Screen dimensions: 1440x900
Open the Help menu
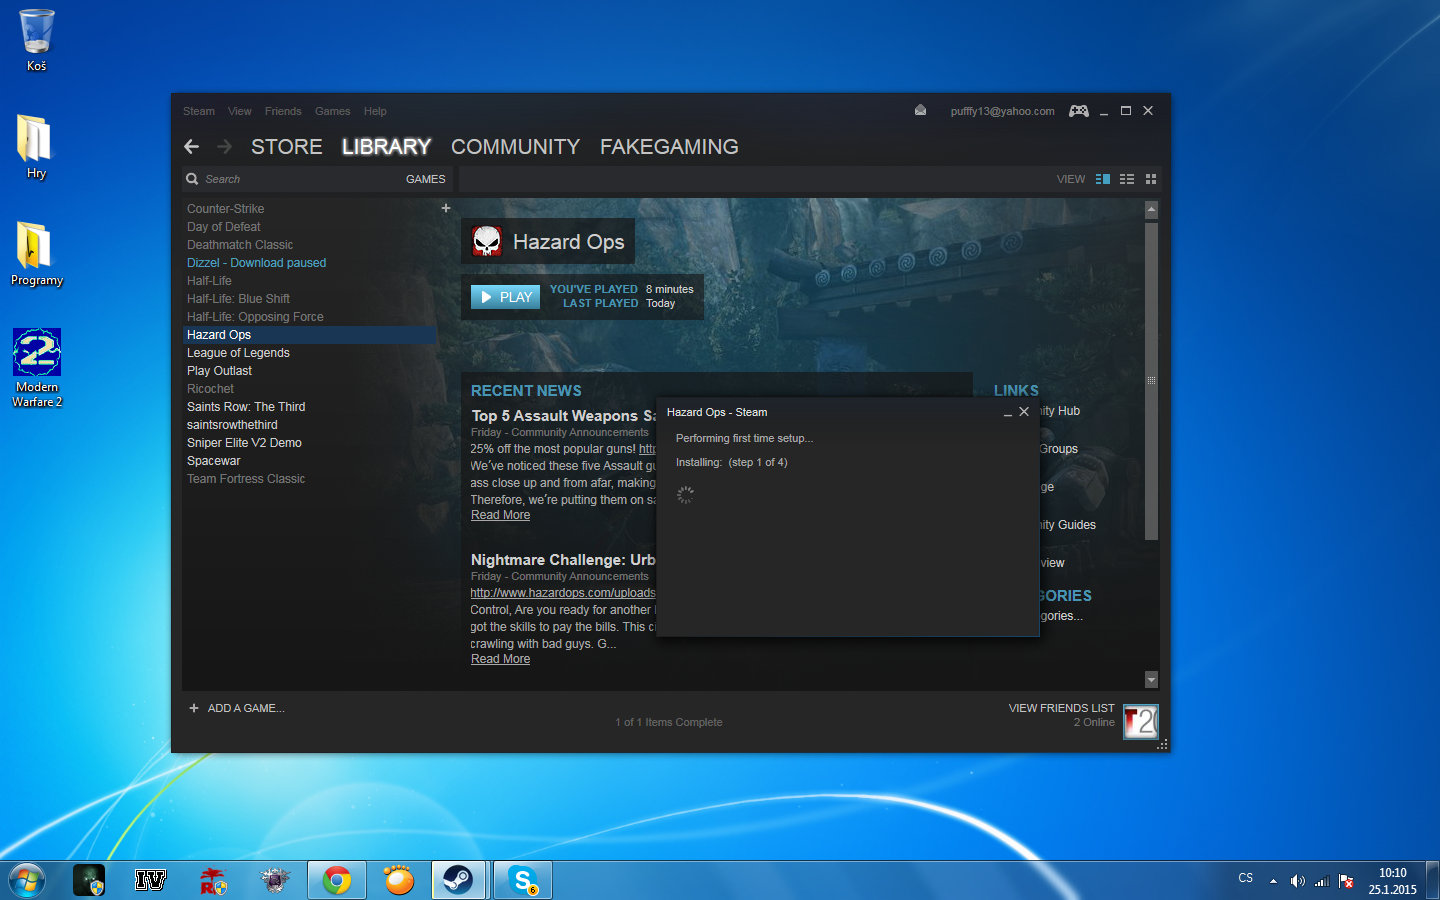click(375, 111)
